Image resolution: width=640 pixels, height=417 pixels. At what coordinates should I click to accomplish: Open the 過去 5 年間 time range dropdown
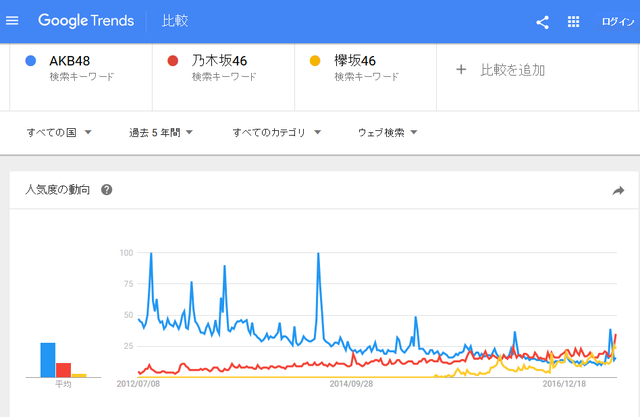(161, 133)
